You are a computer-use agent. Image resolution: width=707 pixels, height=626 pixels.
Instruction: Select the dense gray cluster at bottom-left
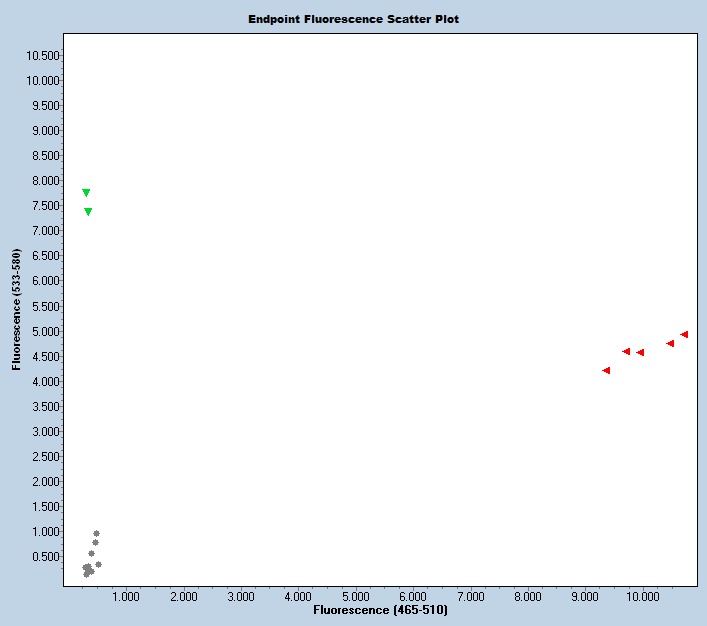(88, 570)
